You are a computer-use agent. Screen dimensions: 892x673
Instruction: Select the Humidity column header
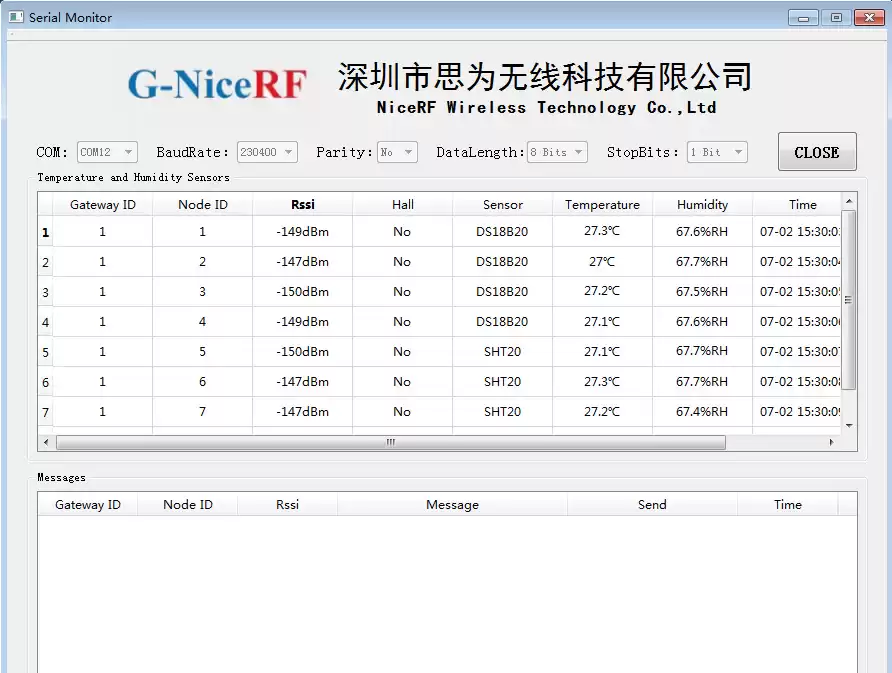point(702,204)
